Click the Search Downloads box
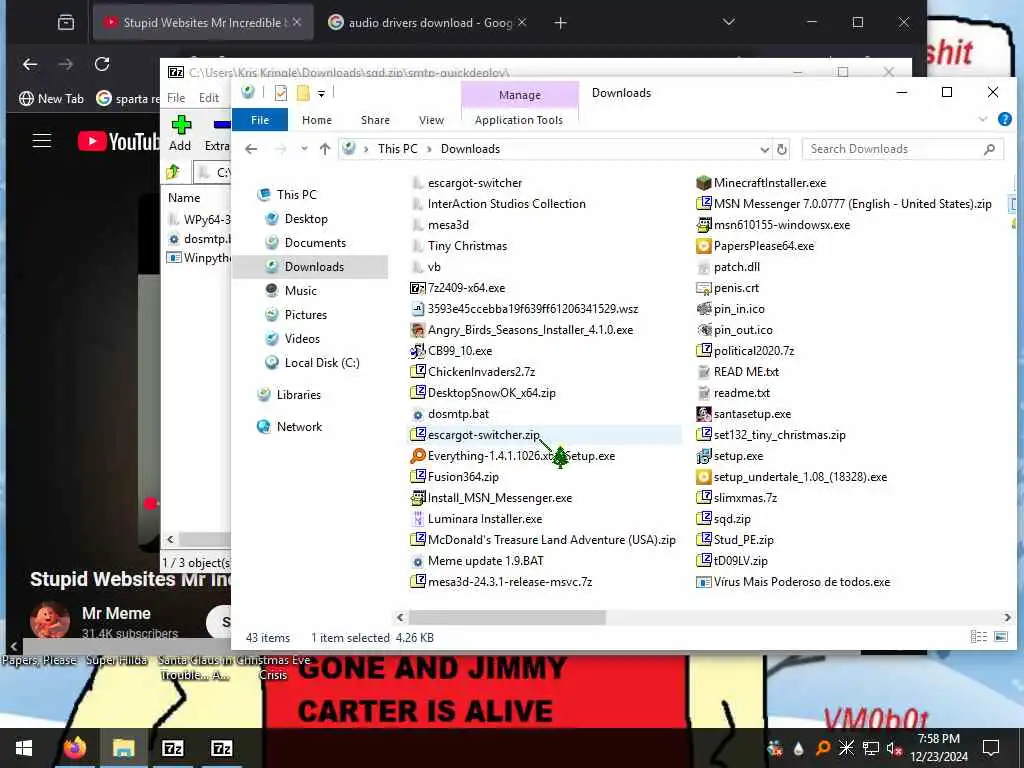 click(x=902, y=150)
